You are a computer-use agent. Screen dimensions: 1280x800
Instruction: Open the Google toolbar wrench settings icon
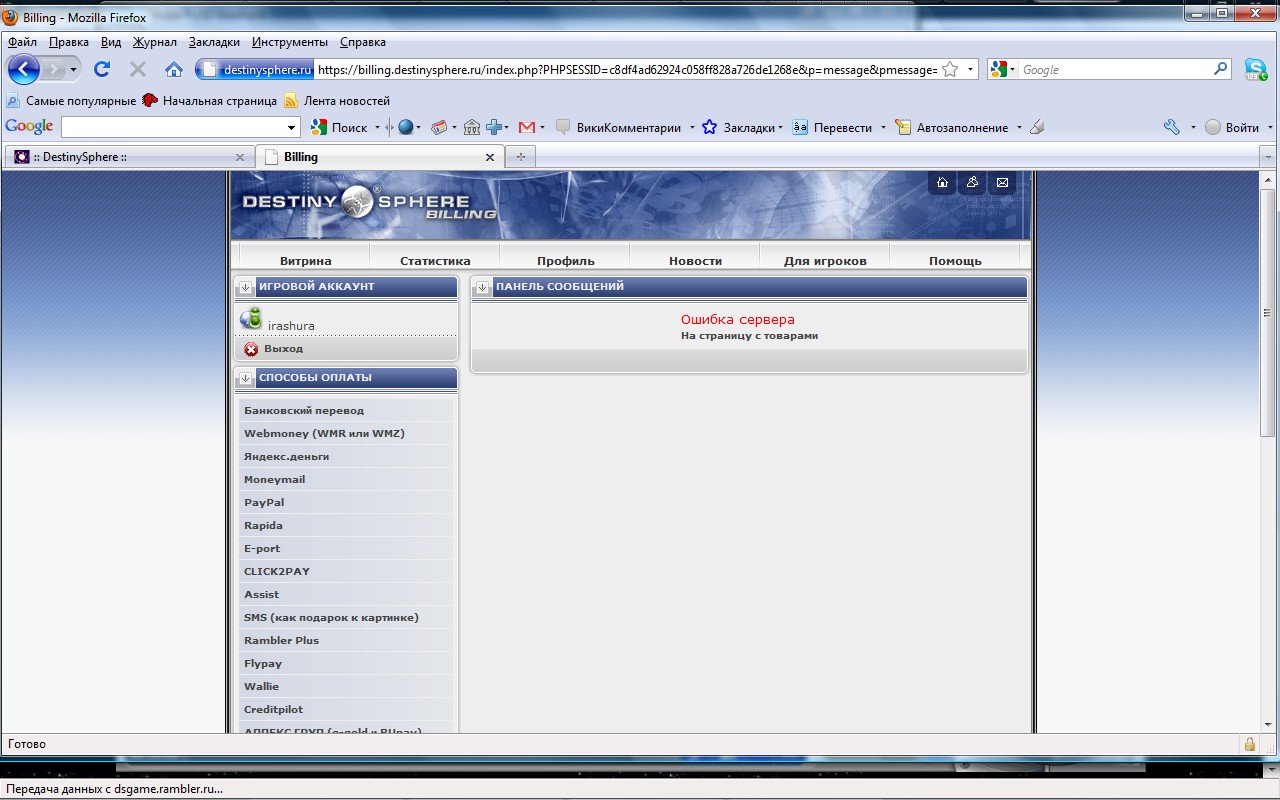[1172, 127]
